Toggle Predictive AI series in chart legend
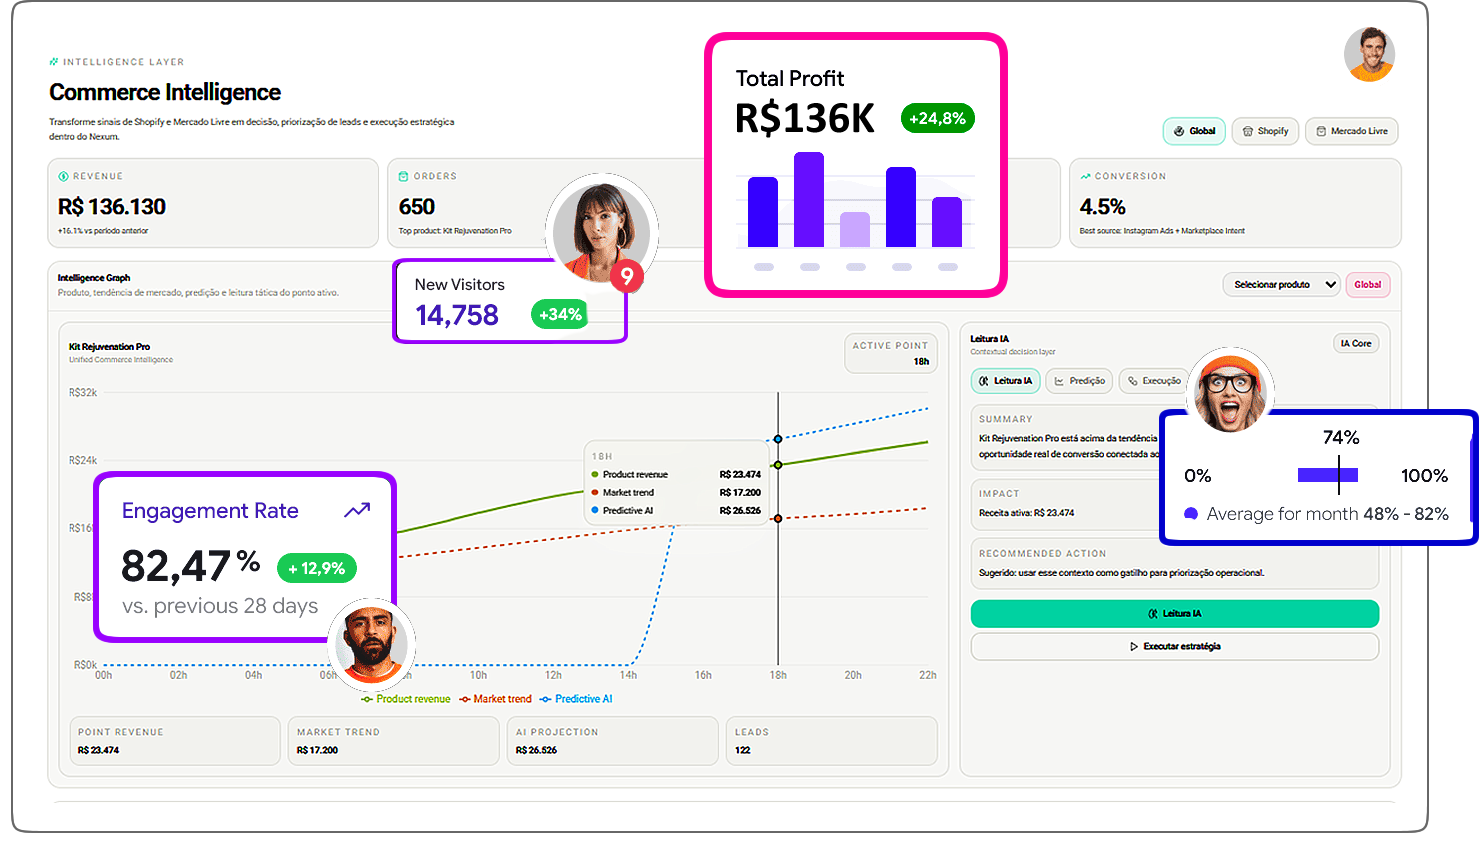 (x=576, y=700)
